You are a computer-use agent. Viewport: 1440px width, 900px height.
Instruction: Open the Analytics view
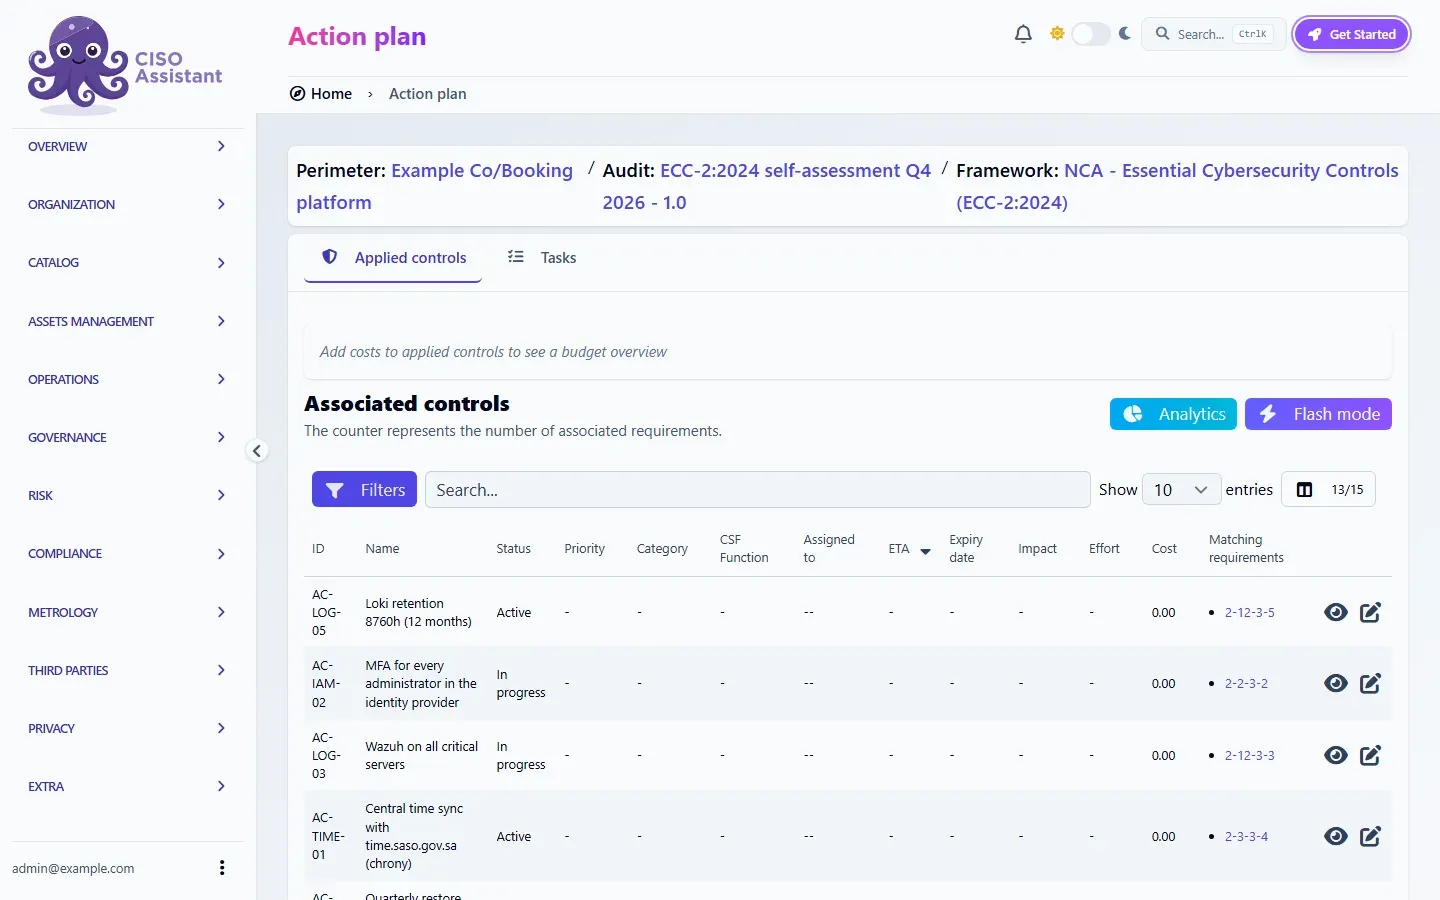click(1173, 414)
